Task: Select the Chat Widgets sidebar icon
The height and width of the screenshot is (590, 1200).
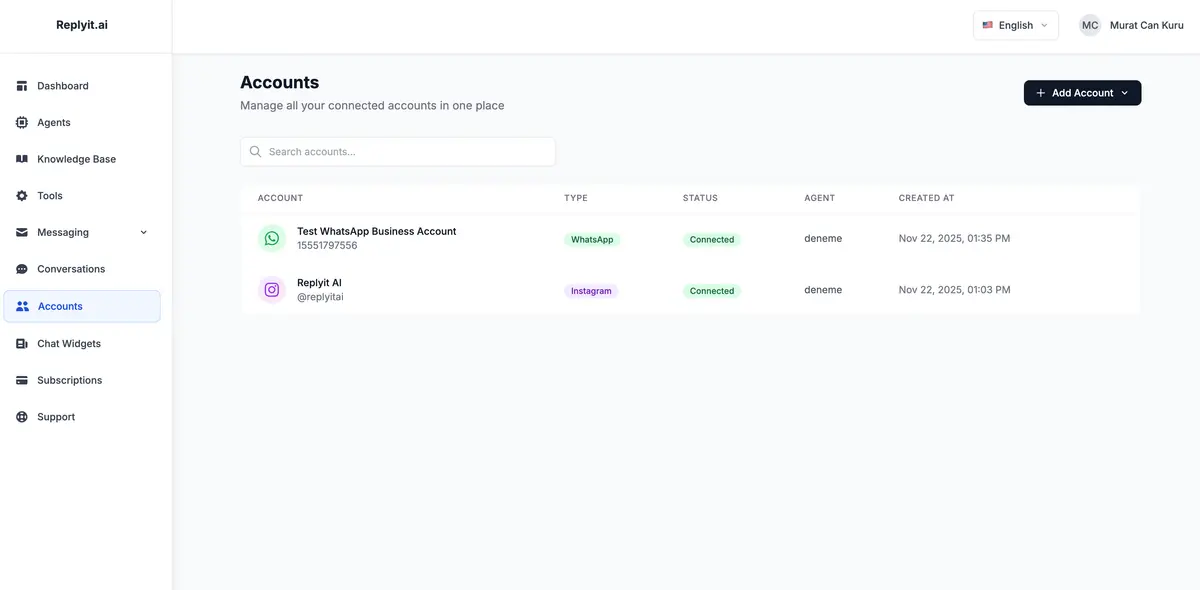Action: 21,342
